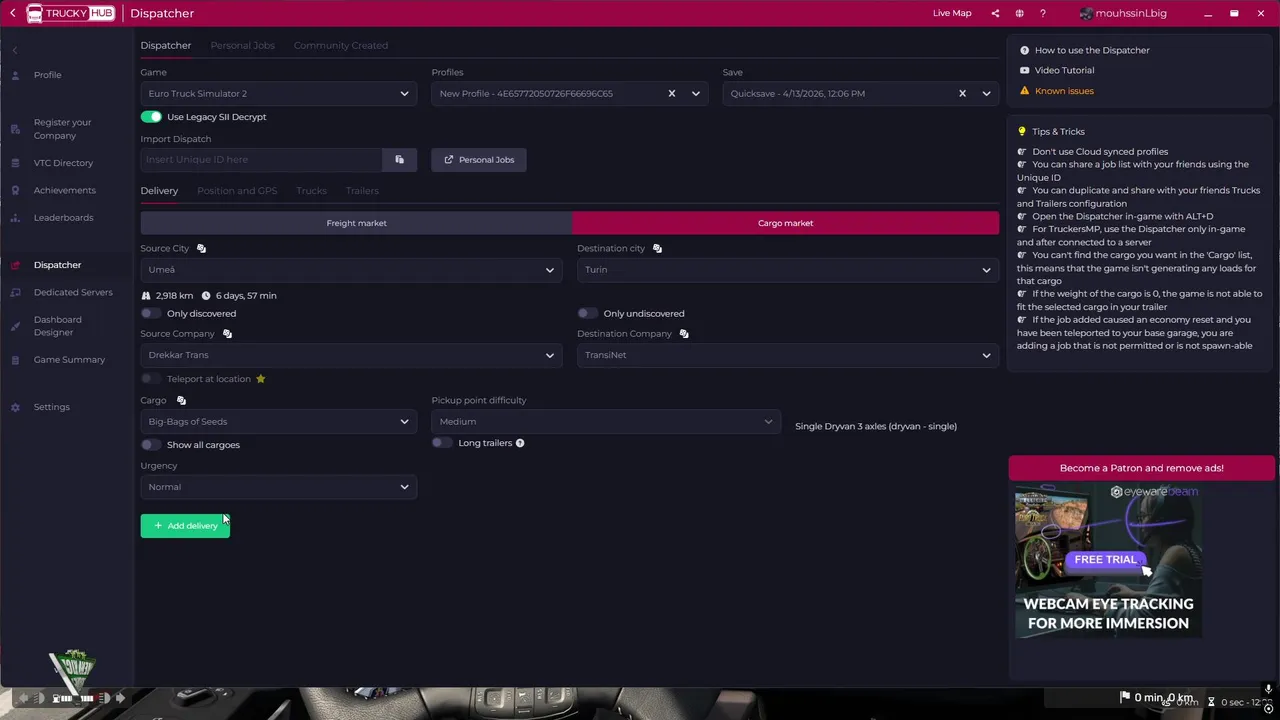Click the paste icon beside Import Dispatch
Viewport: 1280px width, 720px height.
(399, 160)
